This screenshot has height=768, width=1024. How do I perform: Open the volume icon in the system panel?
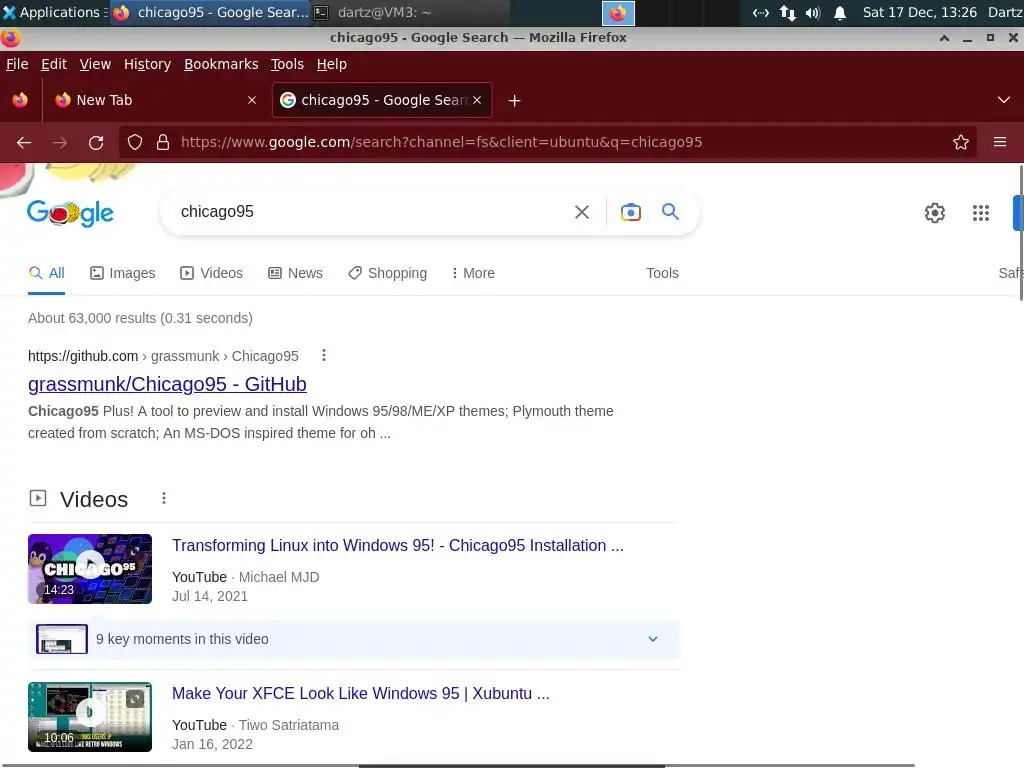[x=812, y=12]
